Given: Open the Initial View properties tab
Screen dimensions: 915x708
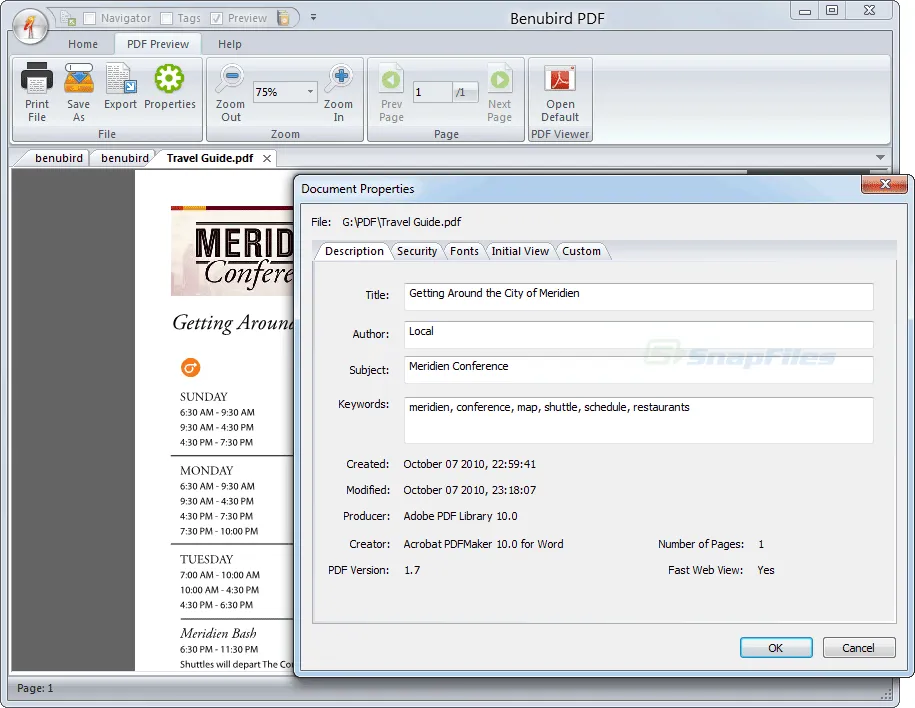Looking at the screenshot, I should point(520,251).
